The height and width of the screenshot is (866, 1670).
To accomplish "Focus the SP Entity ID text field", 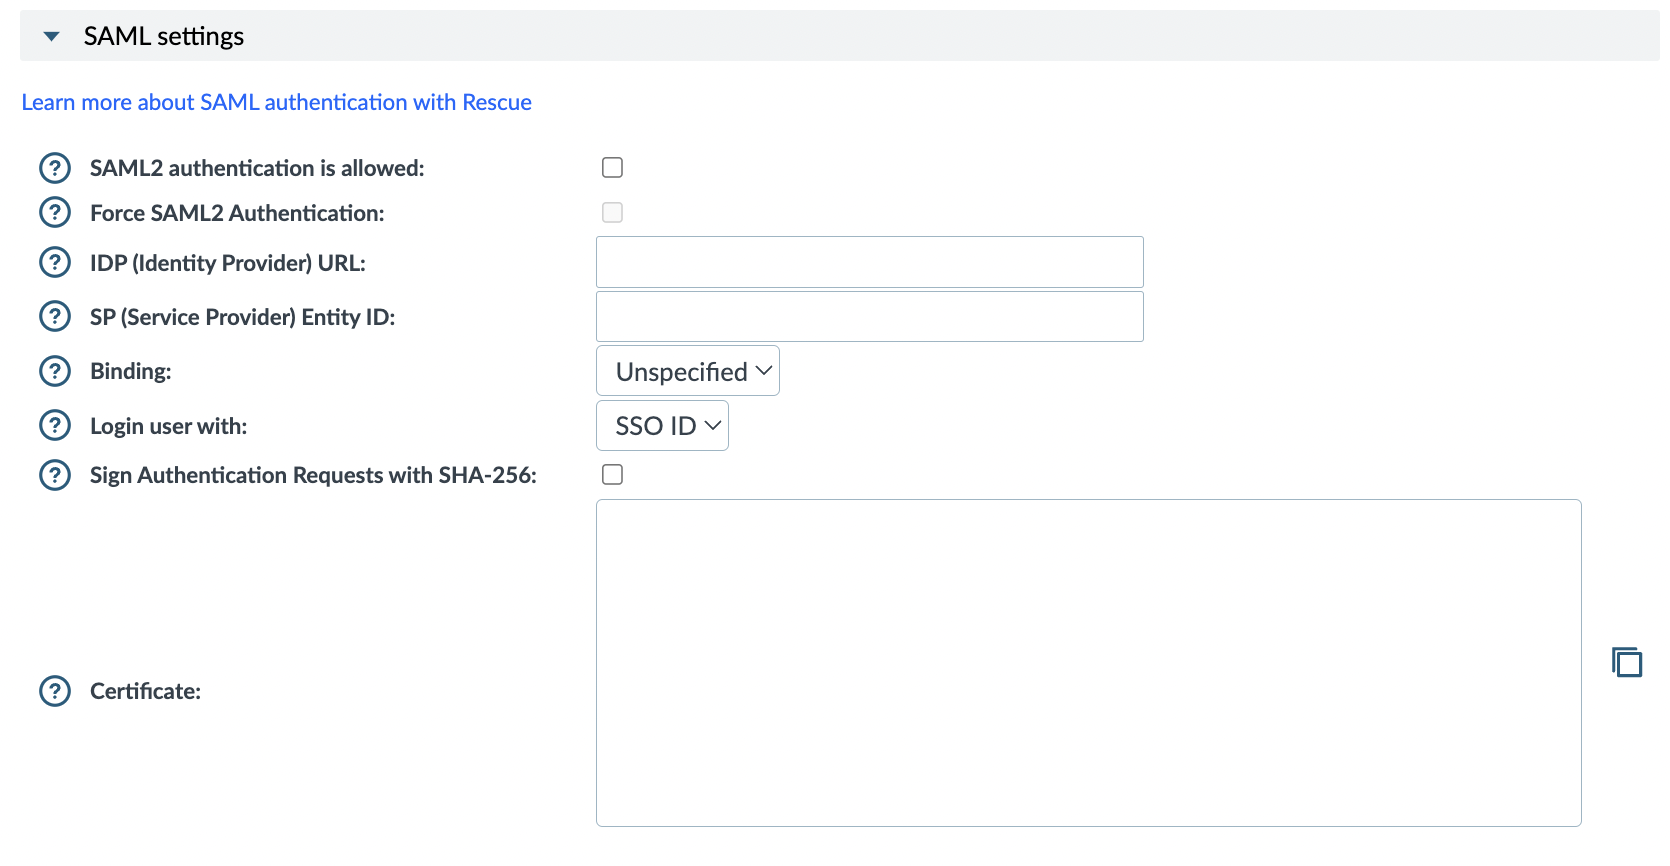I will pyautogui.click(x=869, y=317).
